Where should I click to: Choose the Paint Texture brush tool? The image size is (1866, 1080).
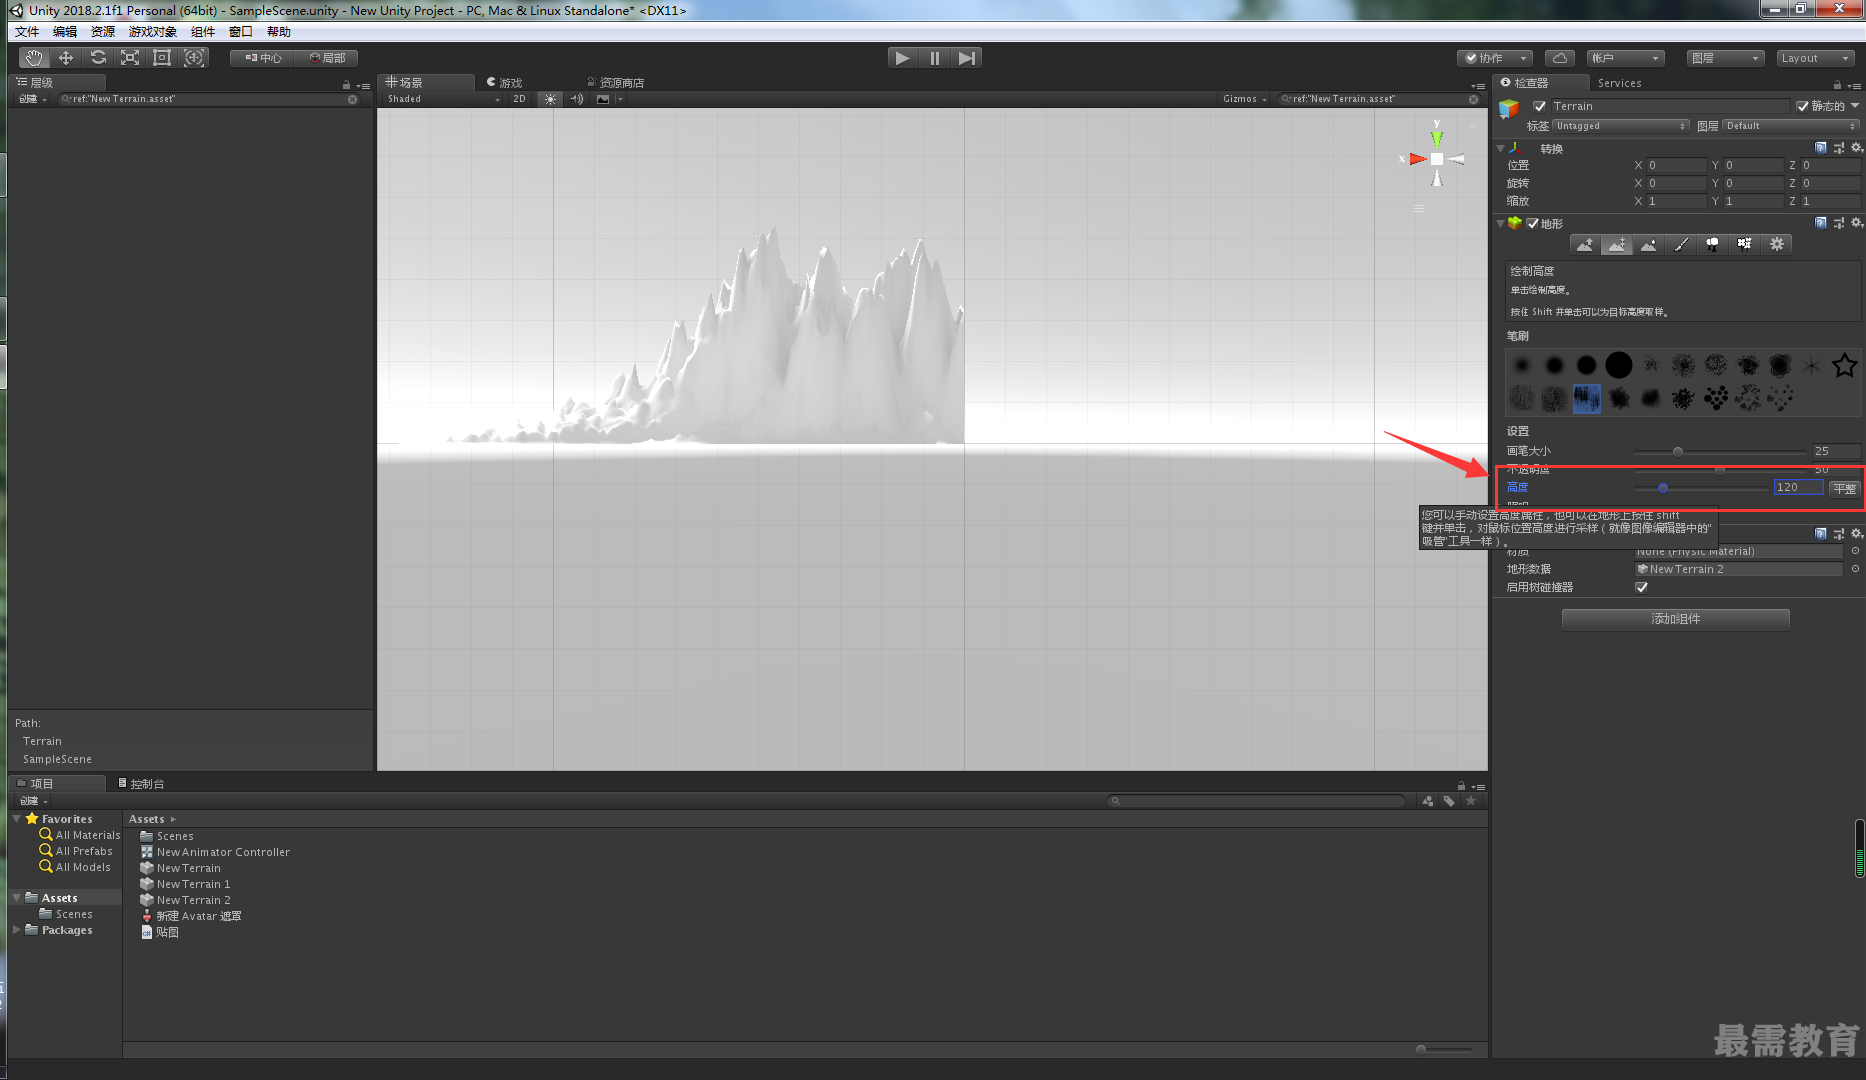pyautogui.click(x=1681, y=245)
